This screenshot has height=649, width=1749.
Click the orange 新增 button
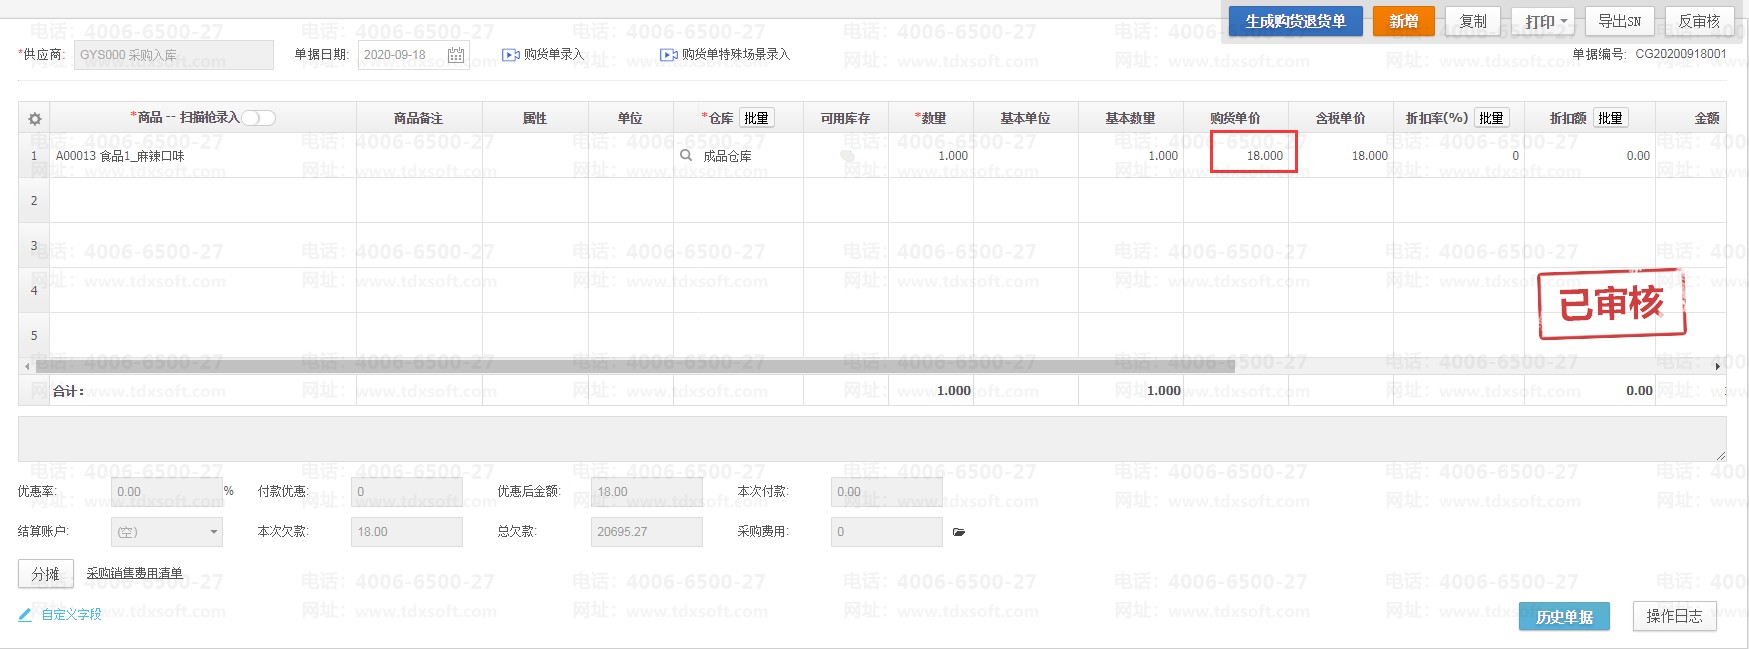(x=1403, y=21)
